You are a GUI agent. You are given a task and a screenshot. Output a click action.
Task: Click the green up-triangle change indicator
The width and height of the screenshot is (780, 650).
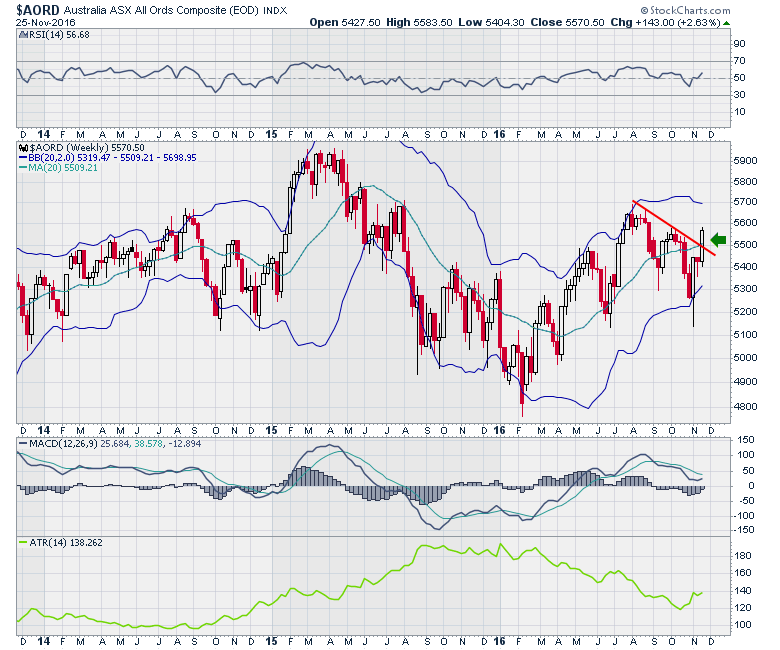726,23
